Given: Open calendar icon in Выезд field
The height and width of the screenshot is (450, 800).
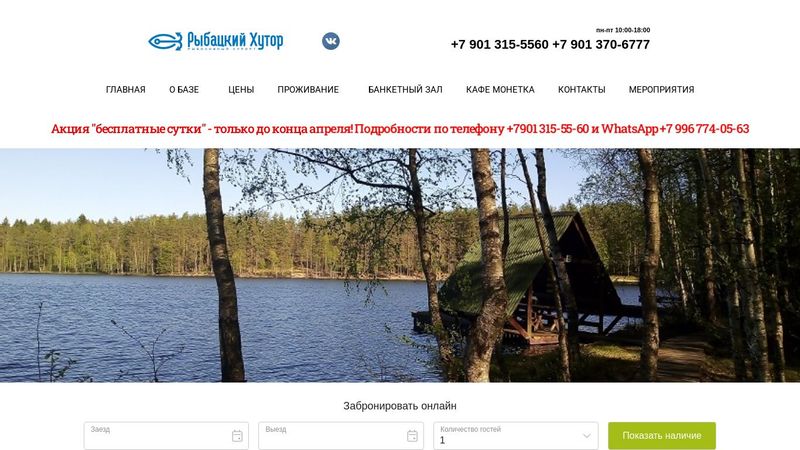Looking at the screenshot, I should click(x=412, y=436).
